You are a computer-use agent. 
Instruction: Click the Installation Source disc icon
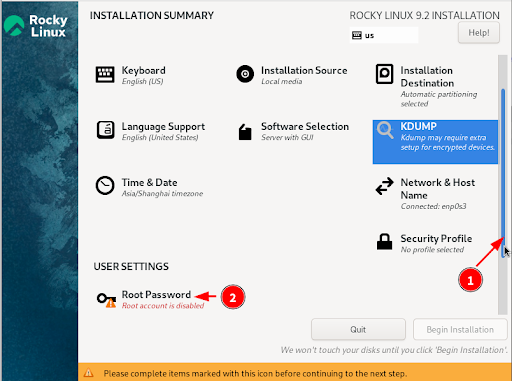[245, 74]
